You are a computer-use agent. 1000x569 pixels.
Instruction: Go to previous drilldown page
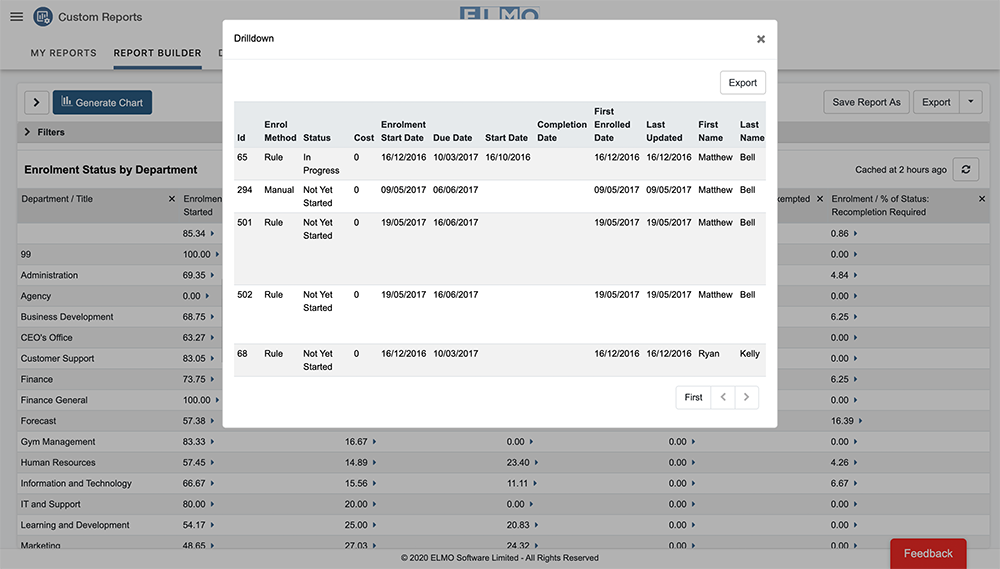pyautogui.click(x=723, y=397)
